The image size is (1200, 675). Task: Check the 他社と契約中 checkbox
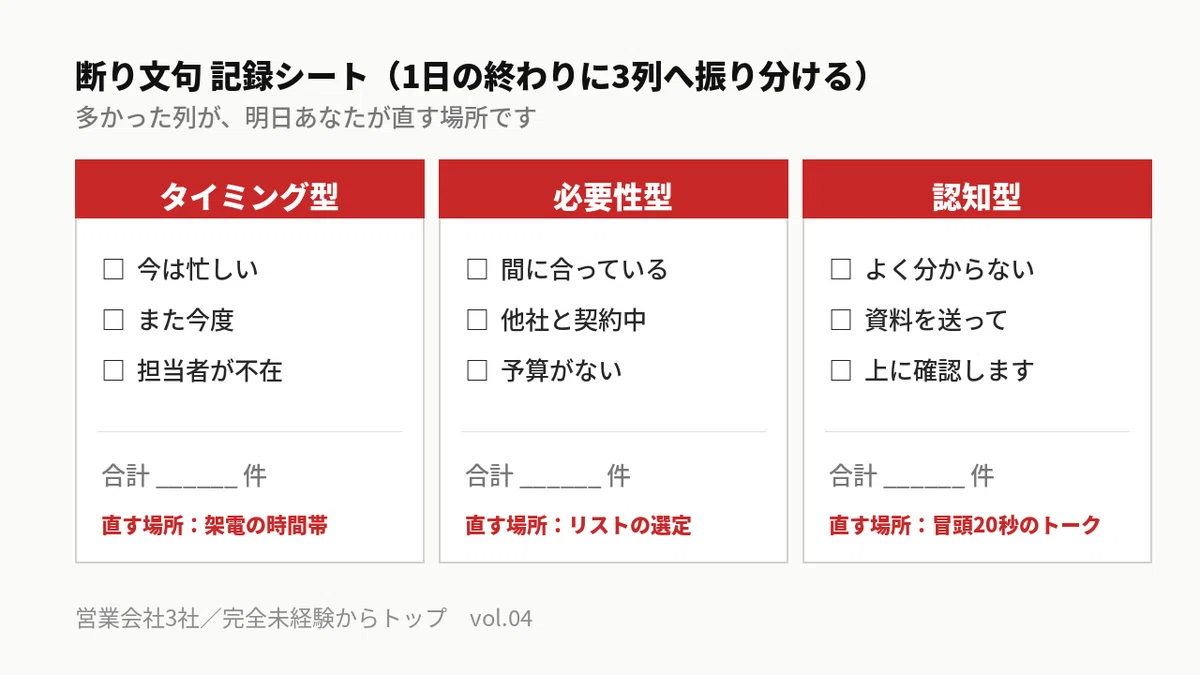tap(477, 320)
